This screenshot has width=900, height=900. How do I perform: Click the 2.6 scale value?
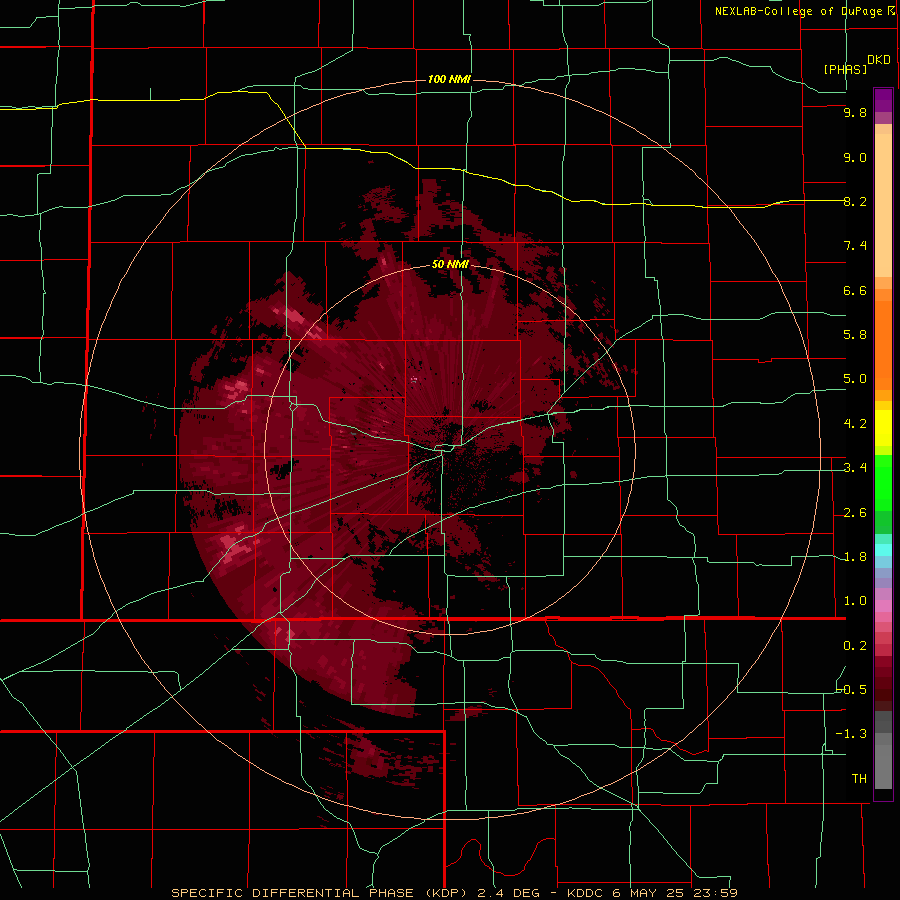coord(855,513)
